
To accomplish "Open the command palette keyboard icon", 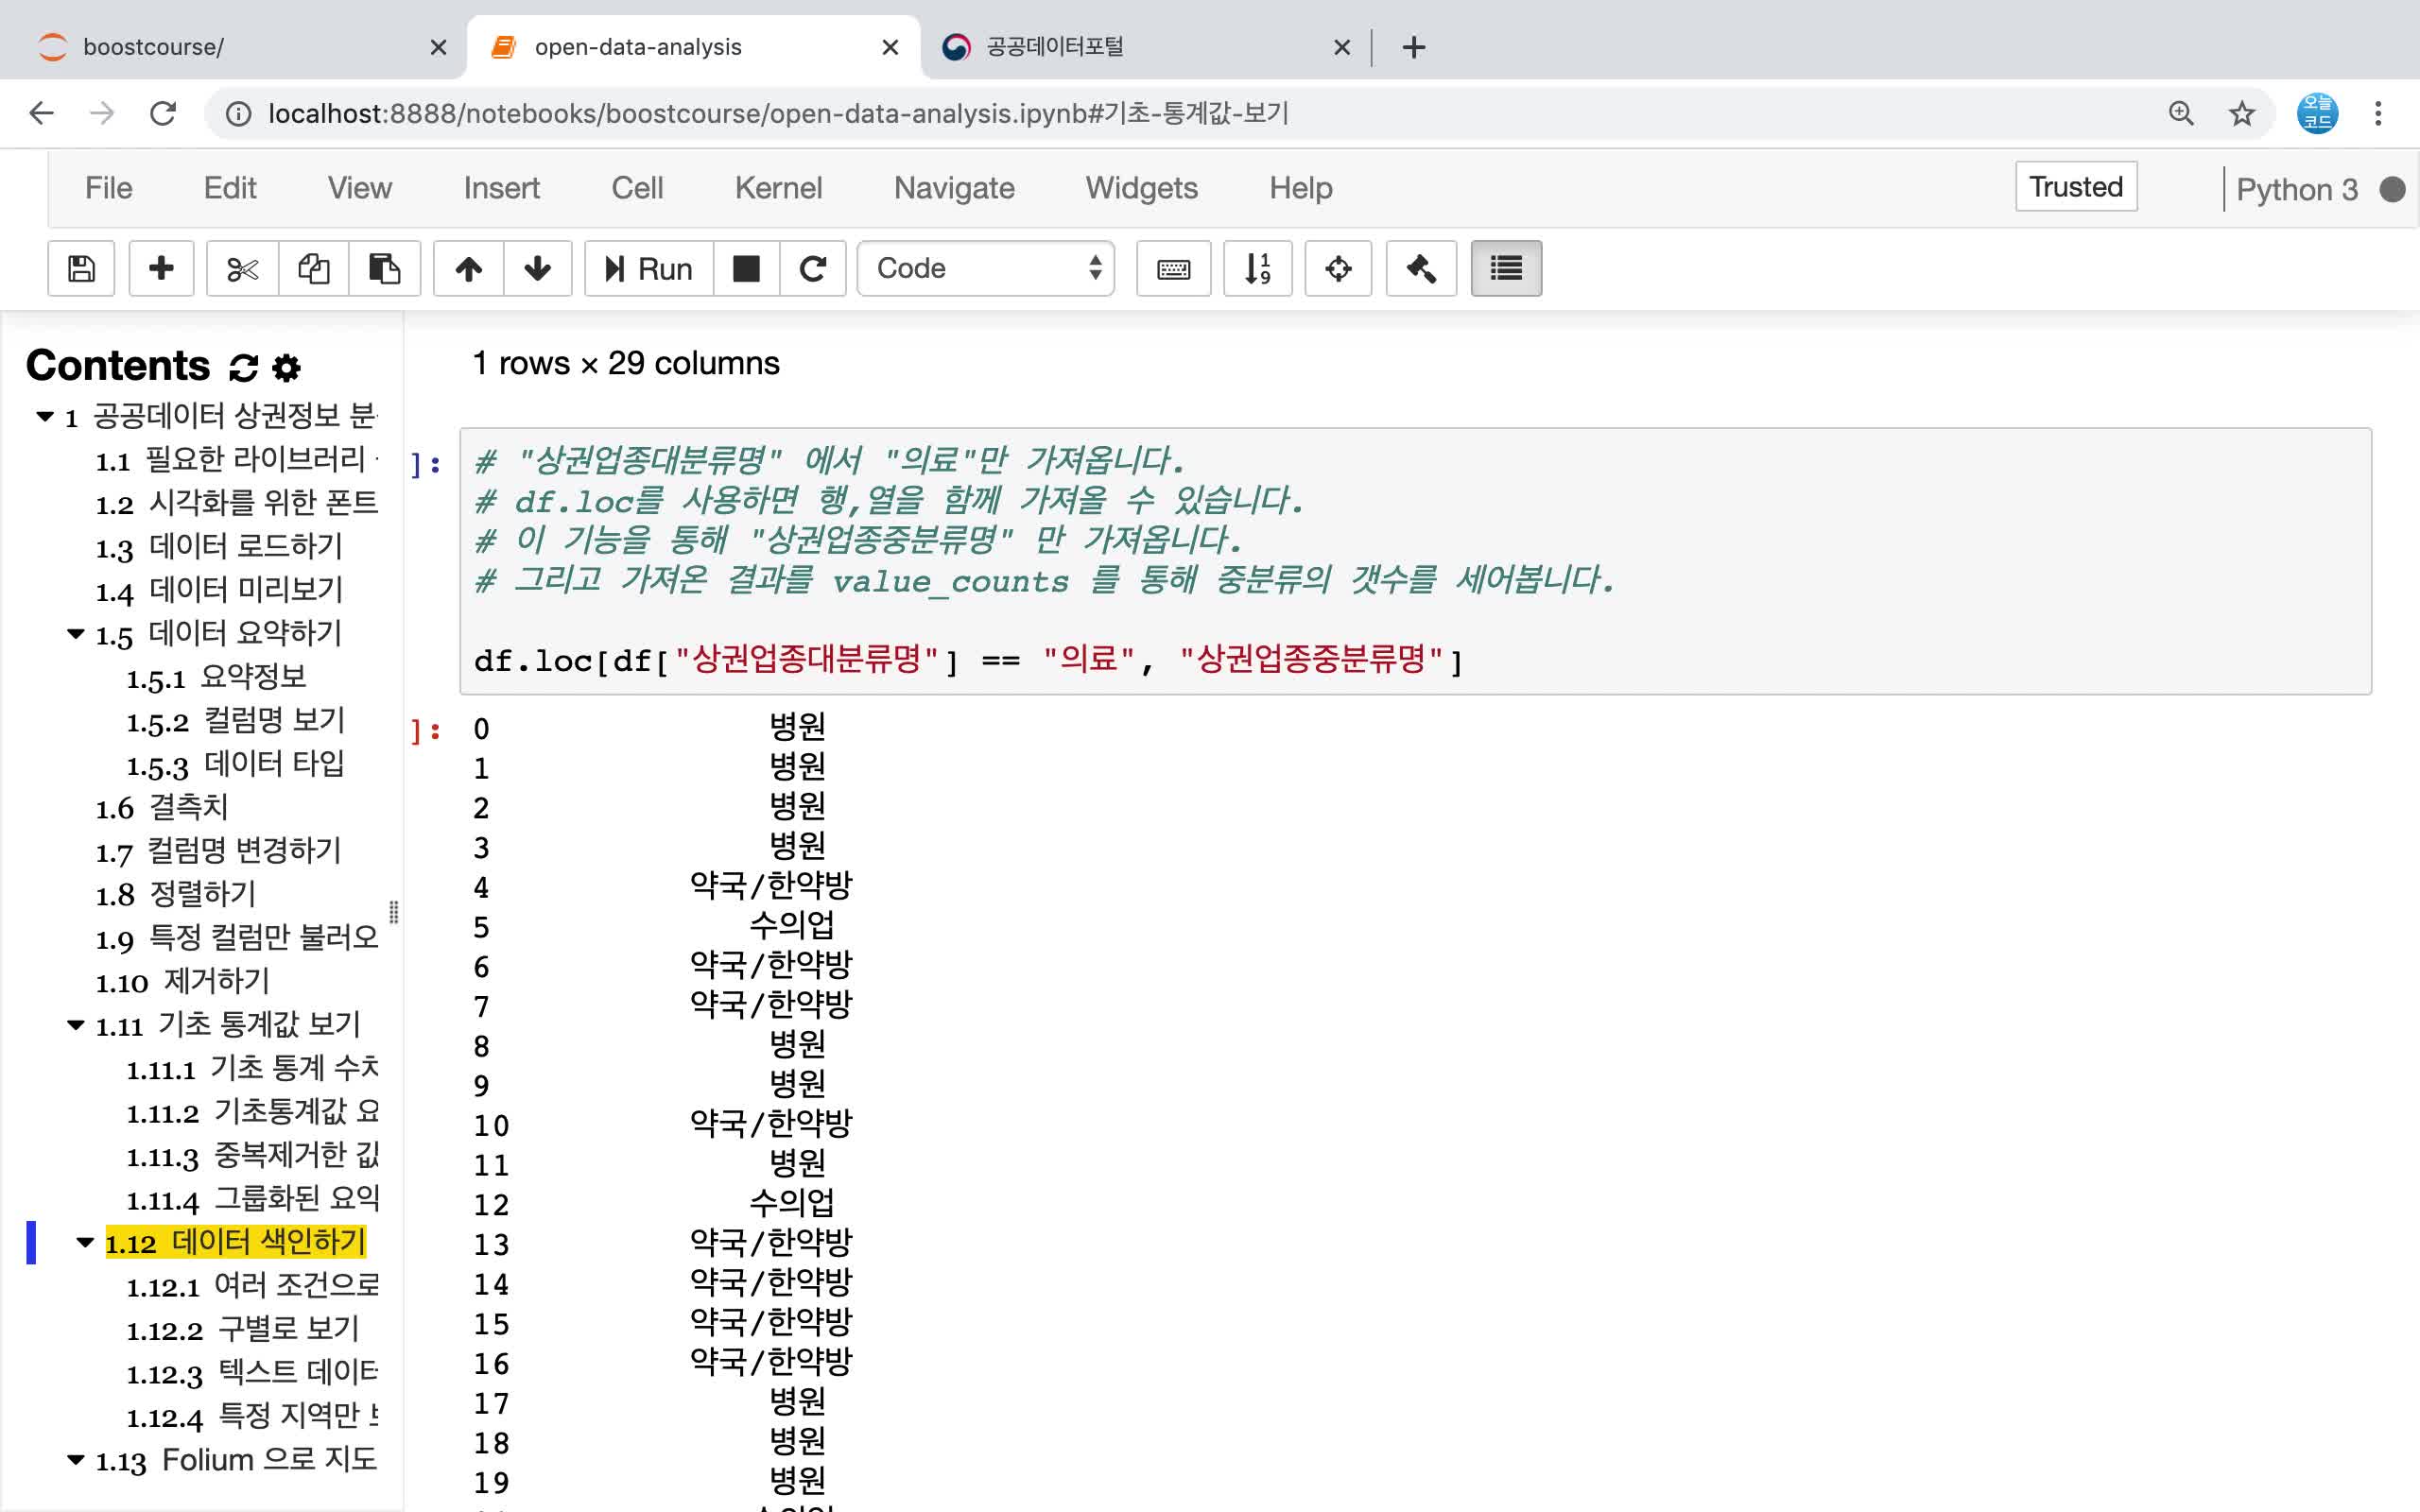I will [x=1173, y=268].
